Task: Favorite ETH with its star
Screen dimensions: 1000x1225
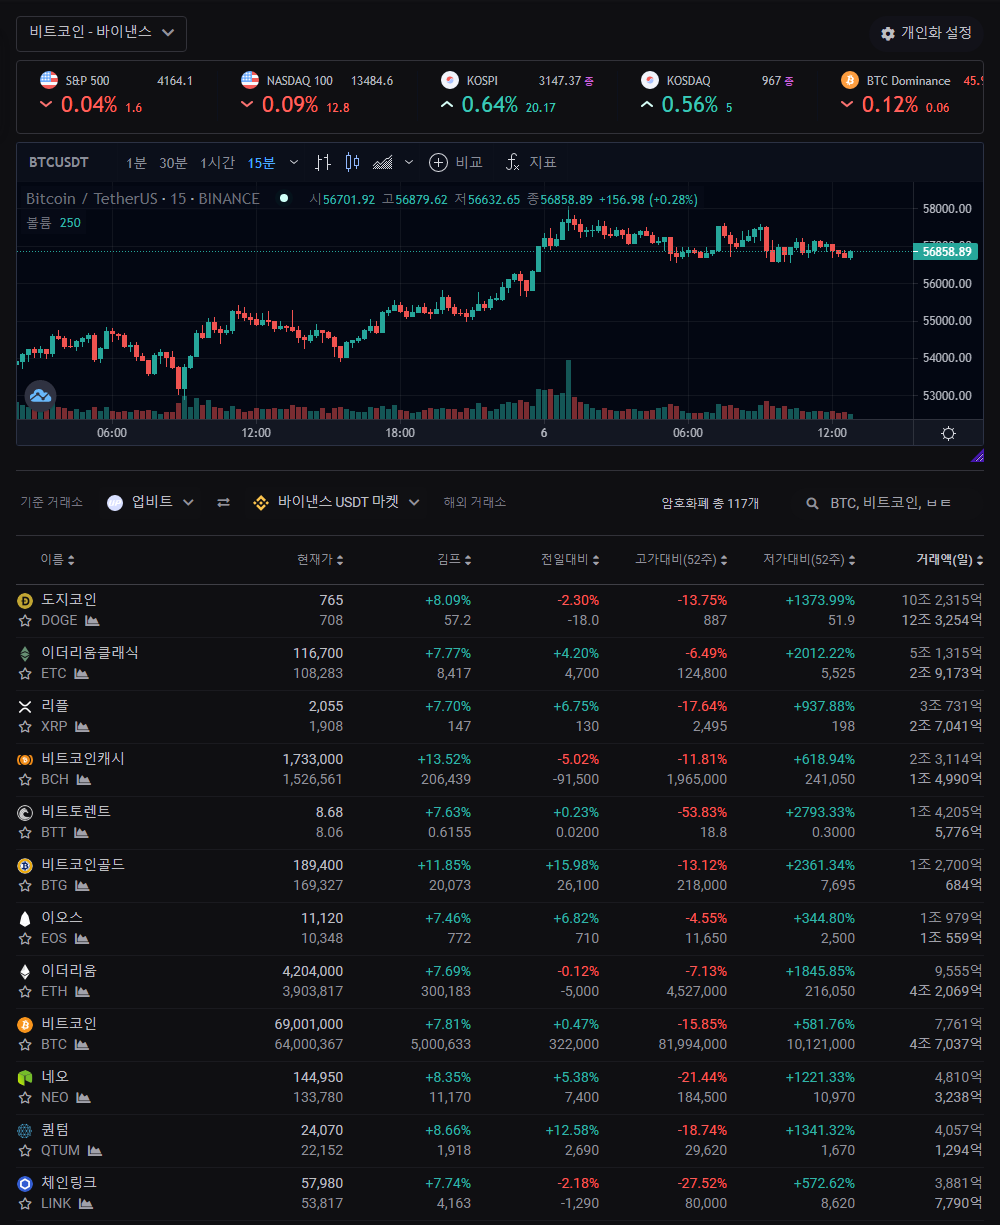Action: (x=25, y=991)
